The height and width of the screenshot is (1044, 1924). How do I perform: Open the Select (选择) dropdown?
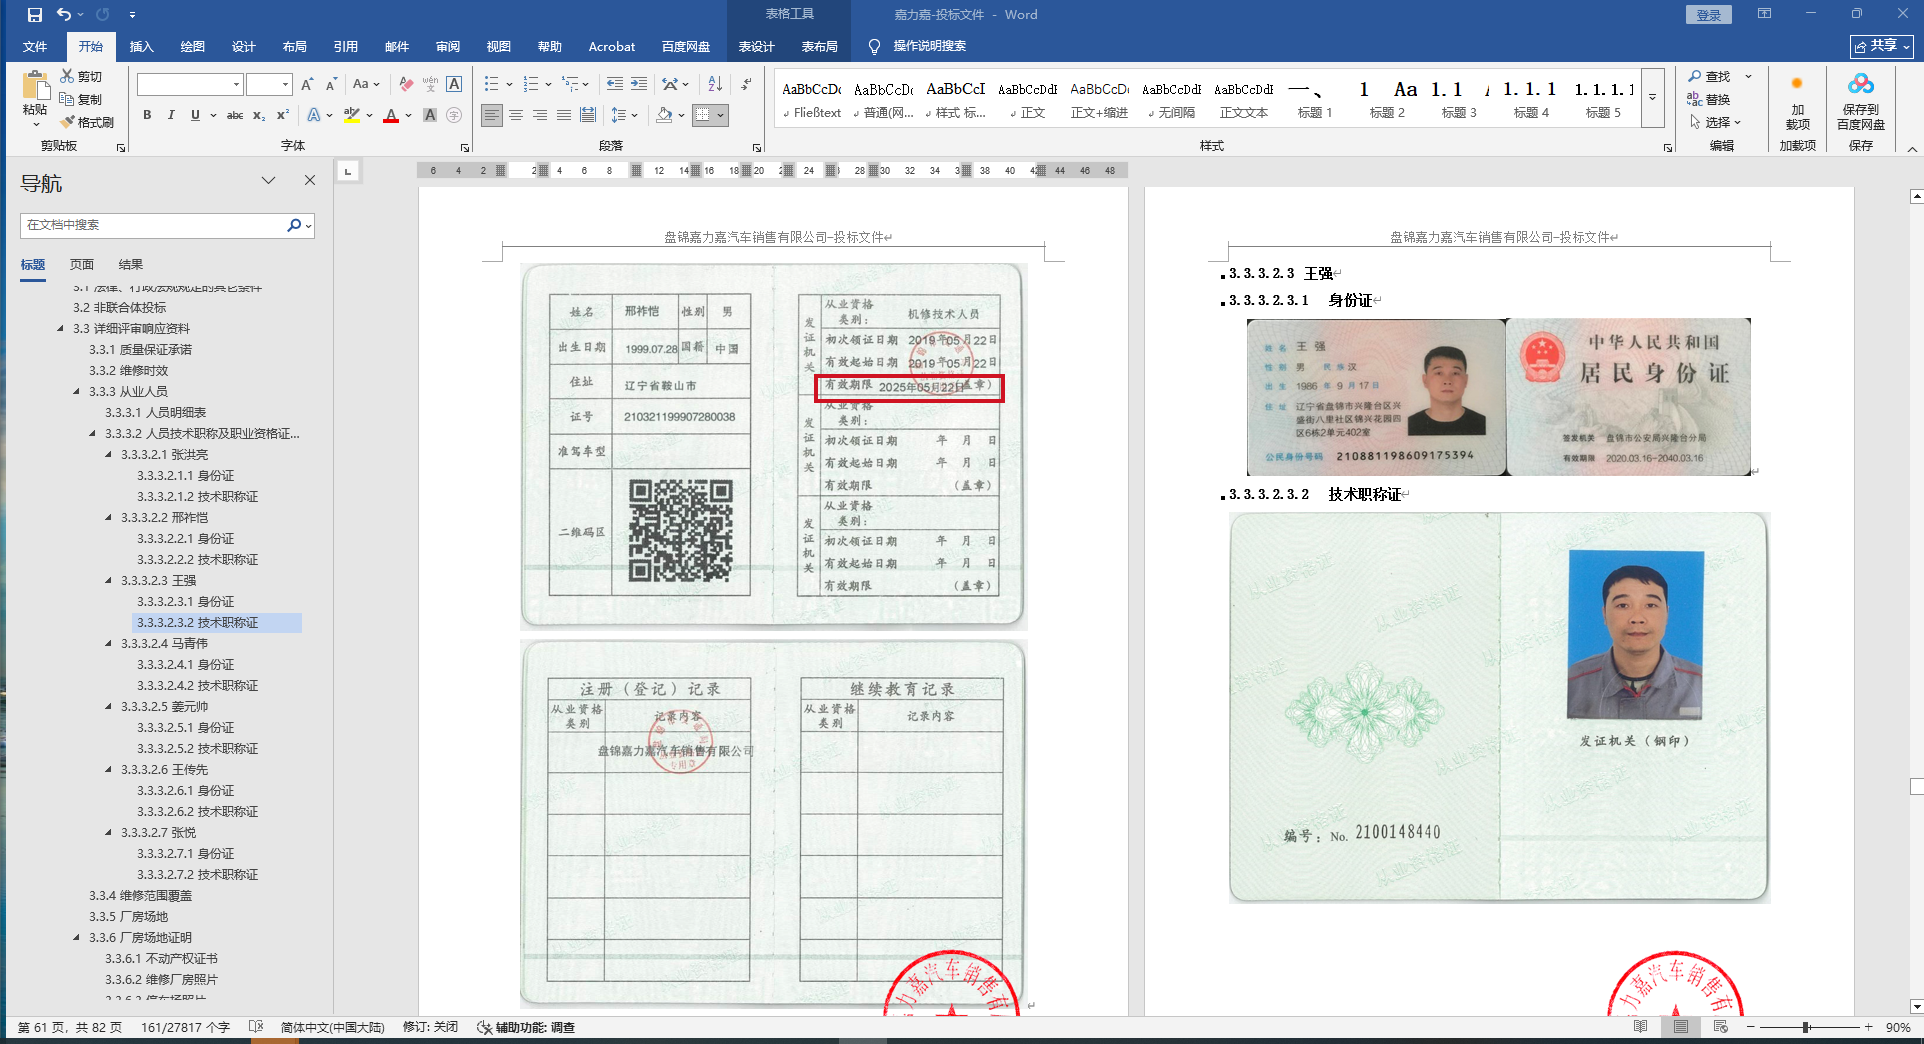1716,122
